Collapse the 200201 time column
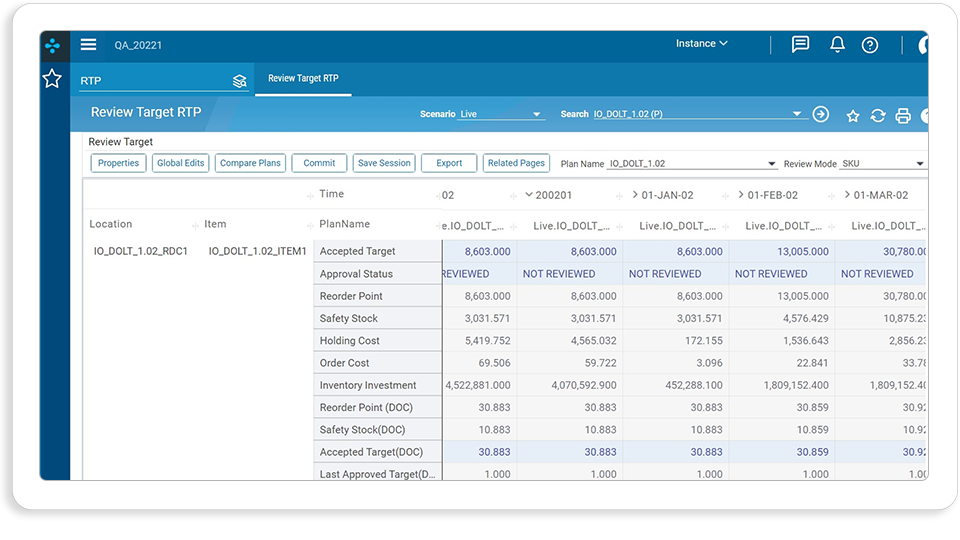960x540 pixels. coord(529,195)
